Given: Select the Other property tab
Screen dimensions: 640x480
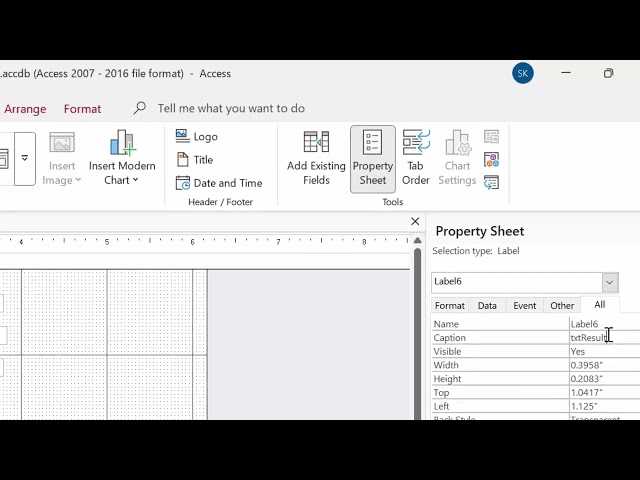Looking at the screenshot, I should [562, 305].
